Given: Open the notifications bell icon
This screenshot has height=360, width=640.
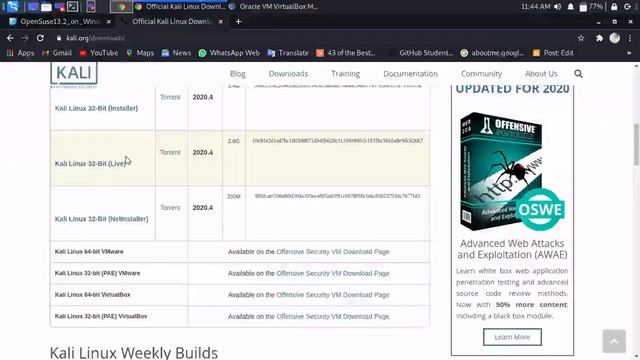Looking at the screenshot, I should coord(570,7).
